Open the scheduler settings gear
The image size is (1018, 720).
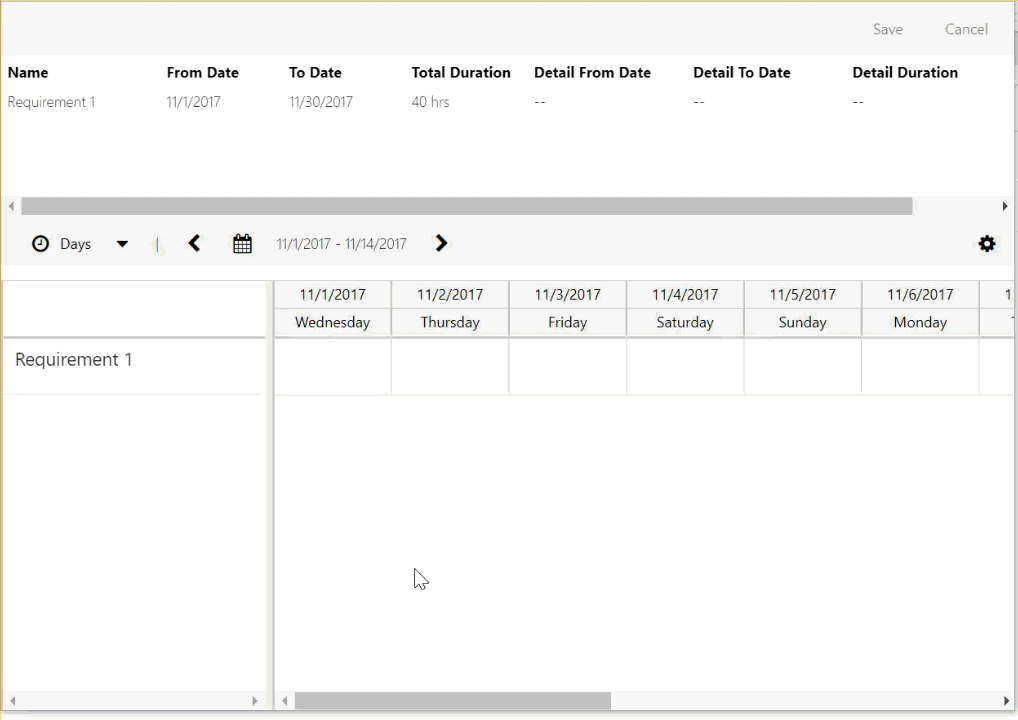[x=987, y=243]
